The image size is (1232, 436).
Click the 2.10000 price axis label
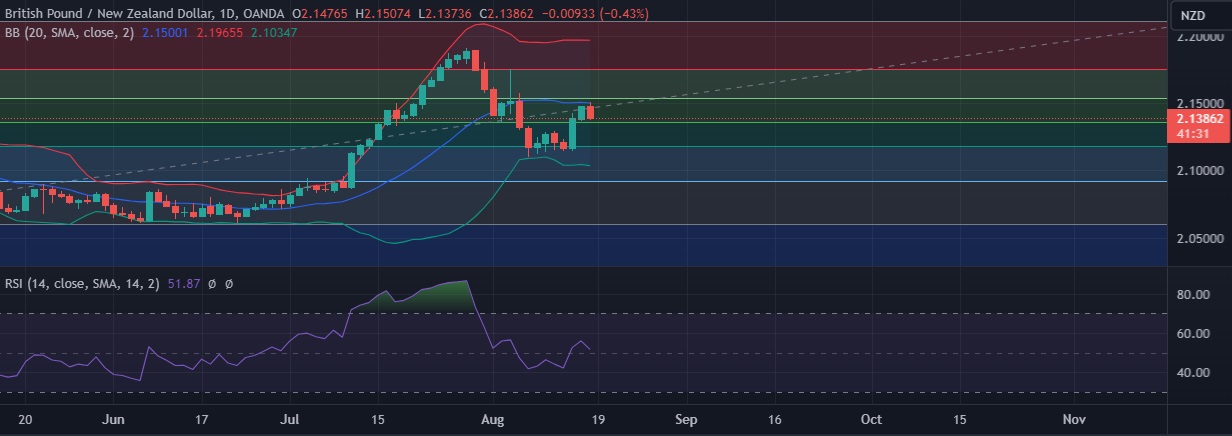pyautogui.click(x=1201, y=171)
